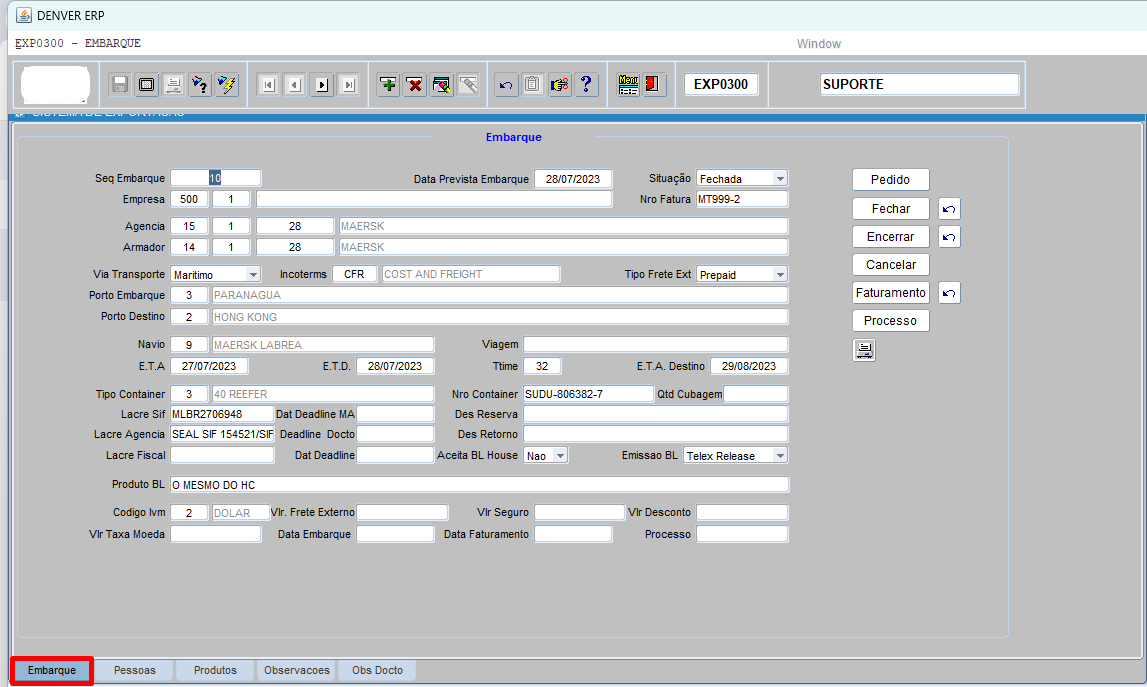Go to the last record
Screen dimensions: 1147x687
click(349, 85)
